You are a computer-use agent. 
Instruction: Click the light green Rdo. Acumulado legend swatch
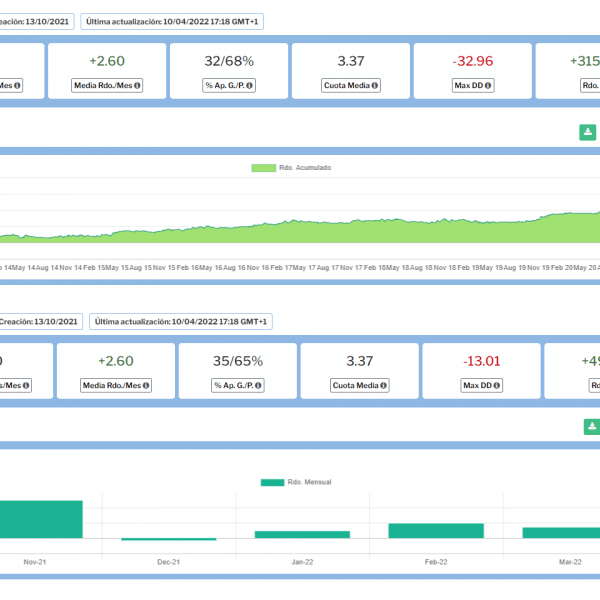(264, 168)
